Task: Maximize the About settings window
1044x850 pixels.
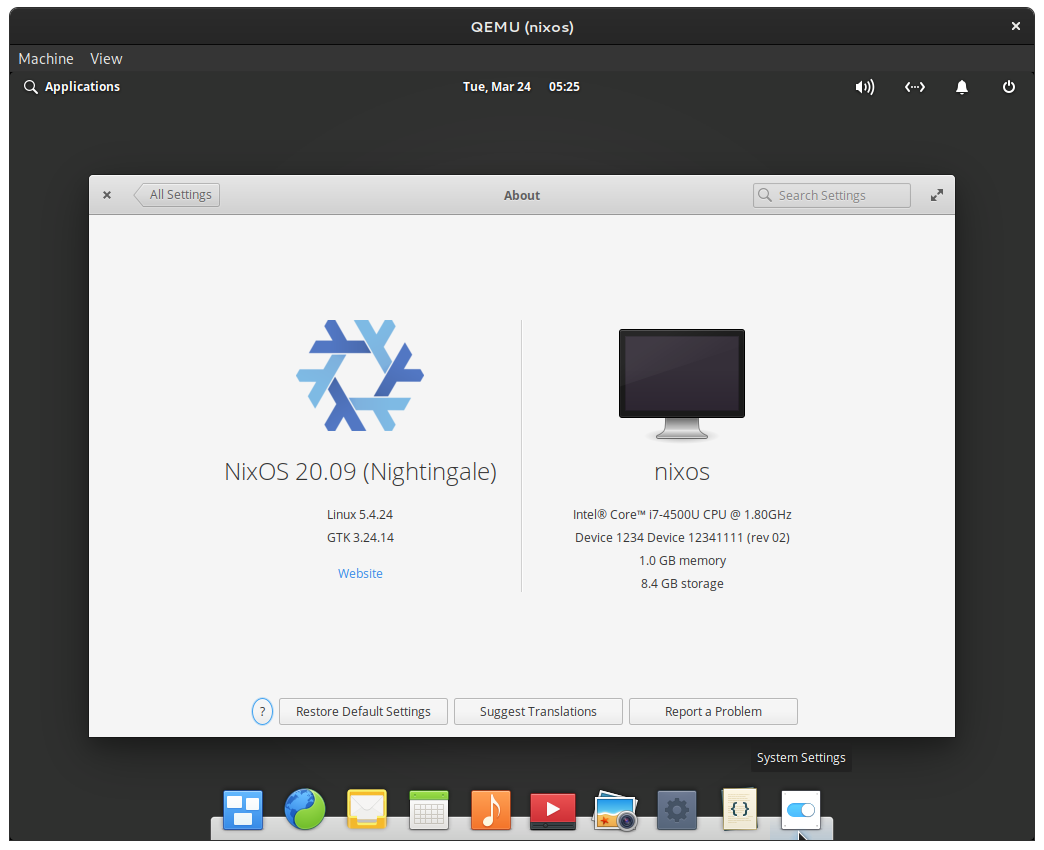Action: point(937,195)
